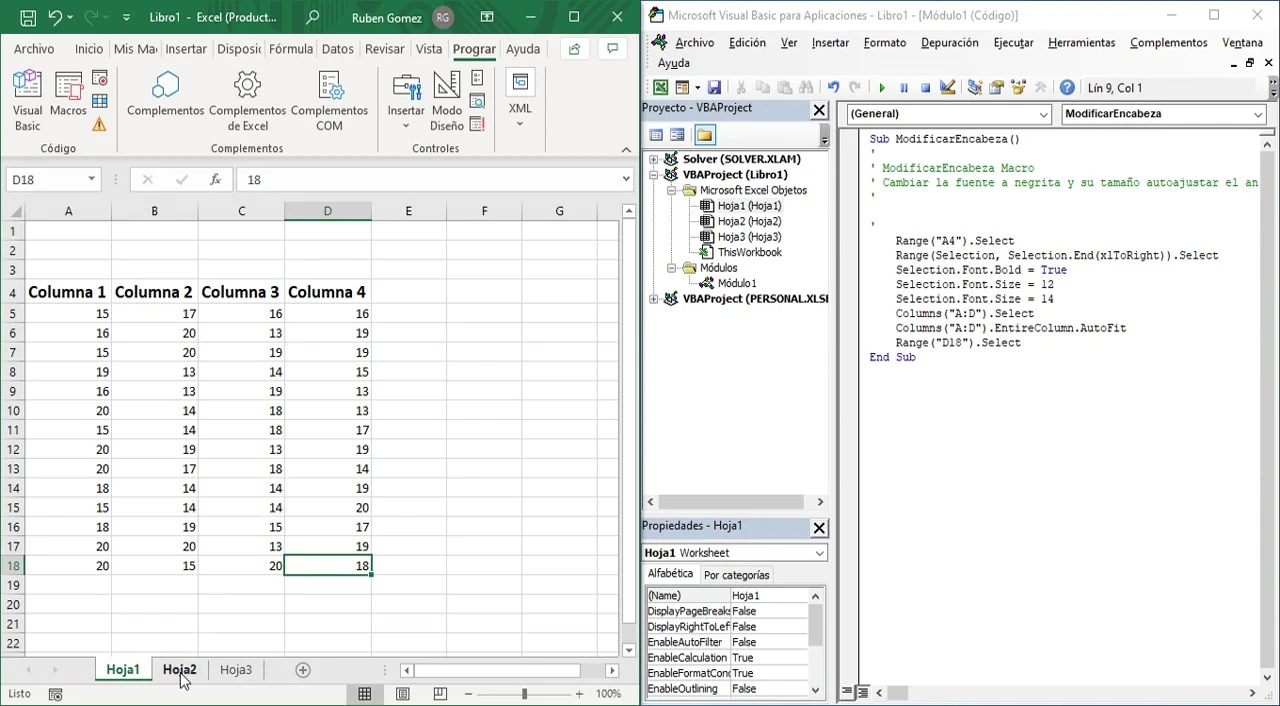Open the Visual Basic editor from ribbon
This screenshot has height=706, width=1280.
[x=27, y=101]
